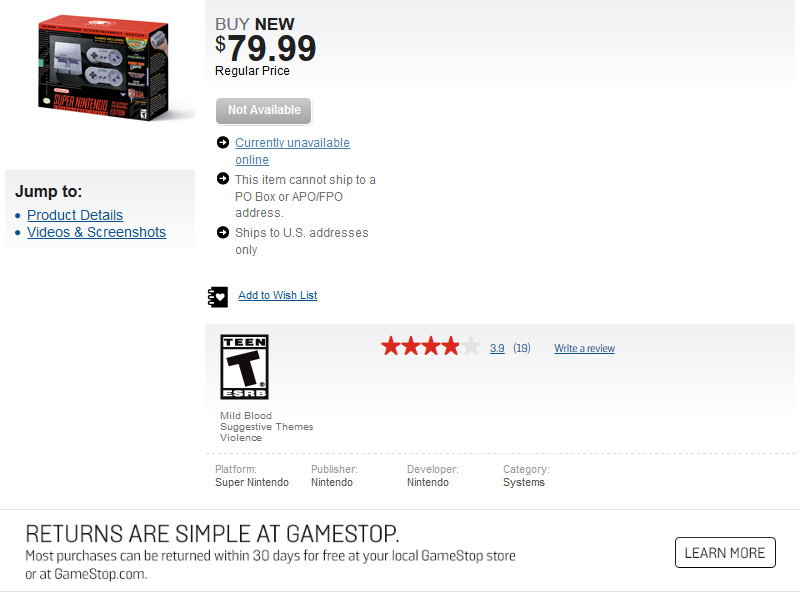Jump to Videos & Screenshots section
800x595 pixels.
point(96,233)
